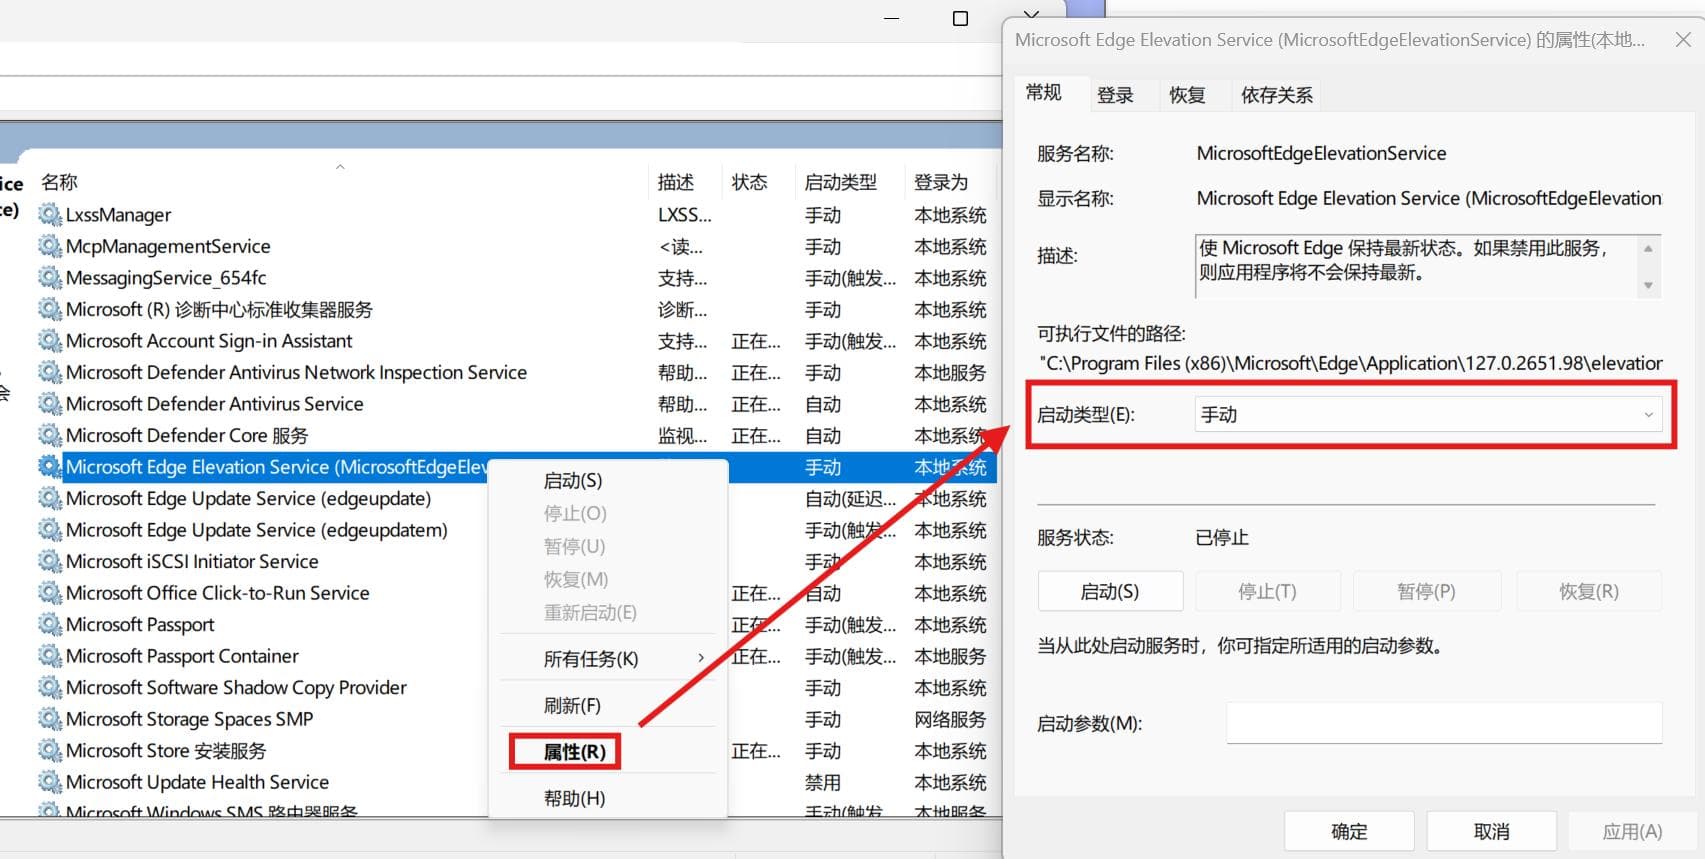Close the Edge Elevation Service properties dialog
1705x859 pixels.
pyautogui.click(x=1683, y=40)
